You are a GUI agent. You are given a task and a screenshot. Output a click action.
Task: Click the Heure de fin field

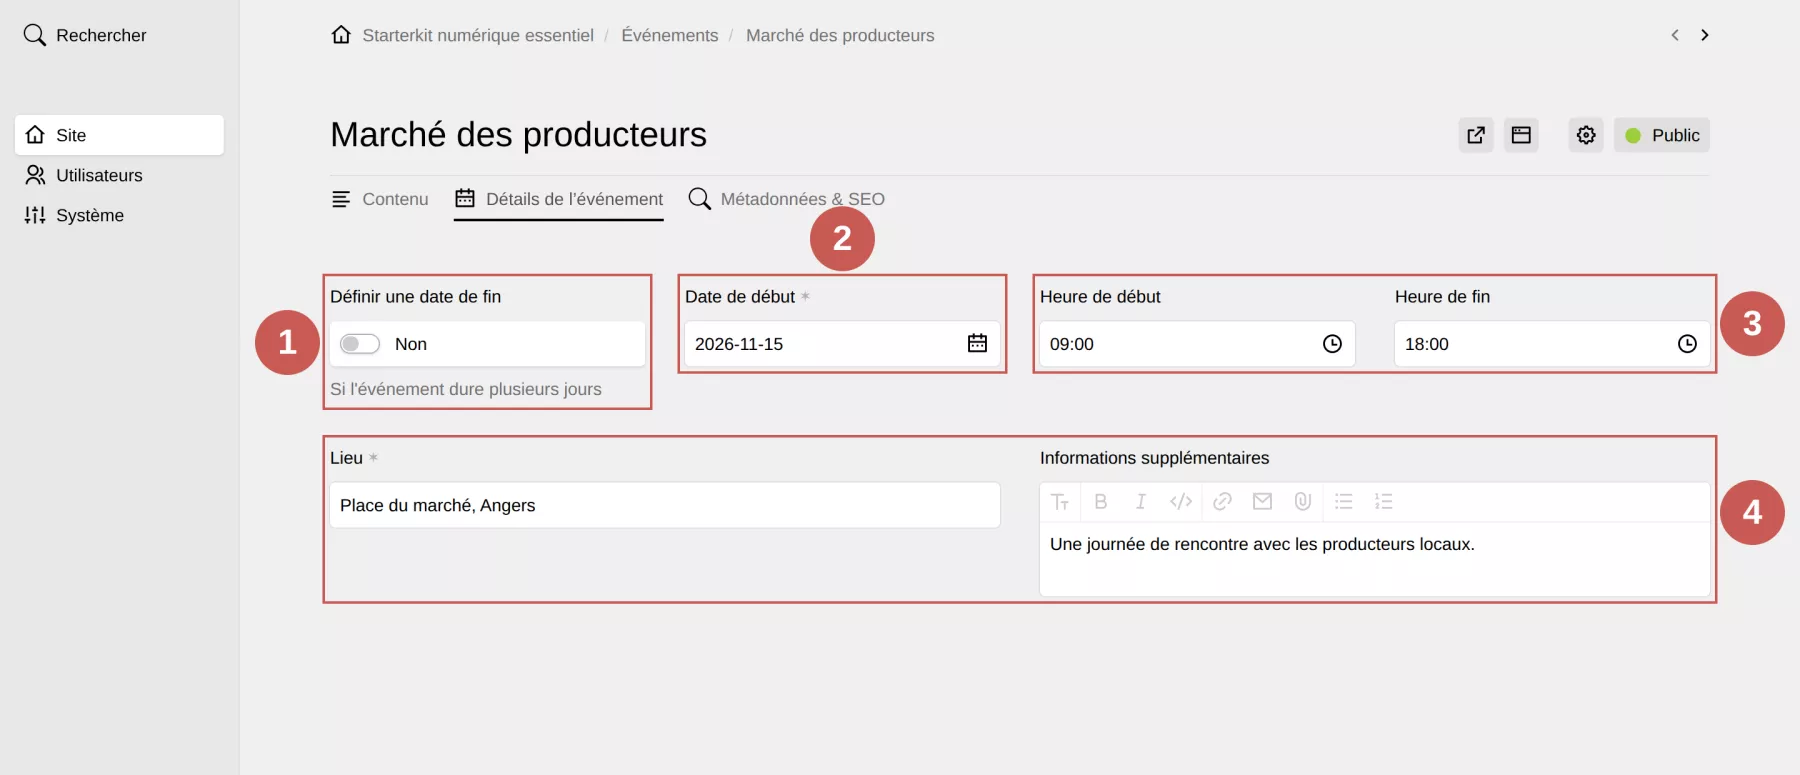click(x=1552, y=344)
